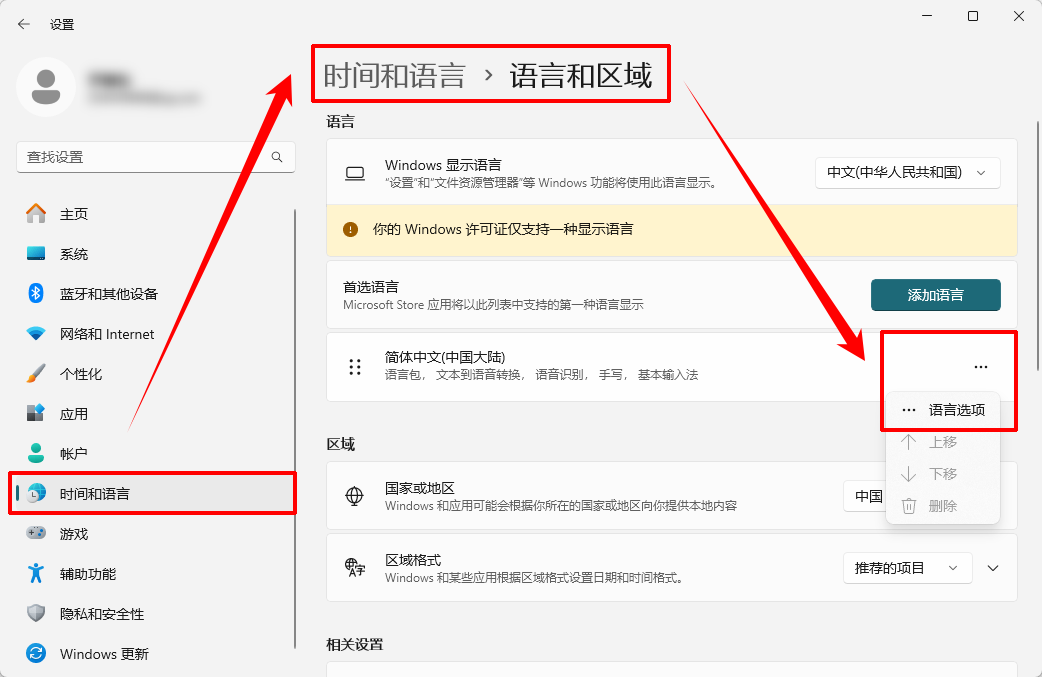Click the back arrow in Settings header
Viewport: 1042px width, 677px height.
tap(24, 25)
